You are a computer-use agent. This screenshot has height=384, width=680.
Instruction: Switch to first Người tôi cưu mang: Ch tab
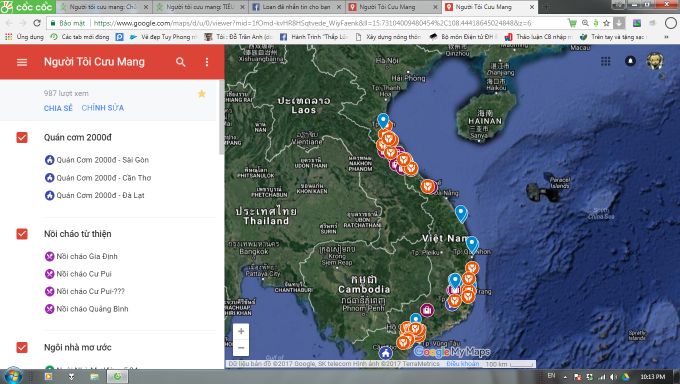pyautogui.click(x=104, y=7)
